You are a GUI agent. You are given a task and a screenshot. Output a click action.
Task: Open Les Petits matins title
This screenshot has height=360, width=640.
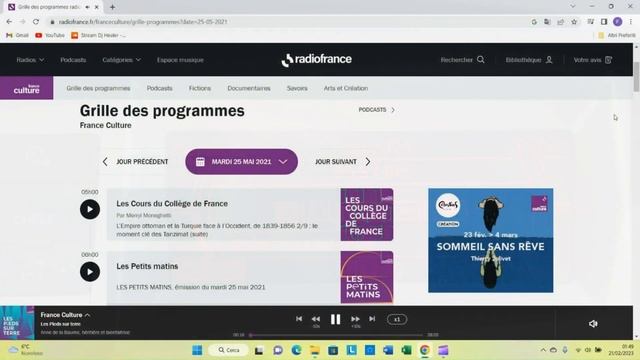tap(147, 266)
